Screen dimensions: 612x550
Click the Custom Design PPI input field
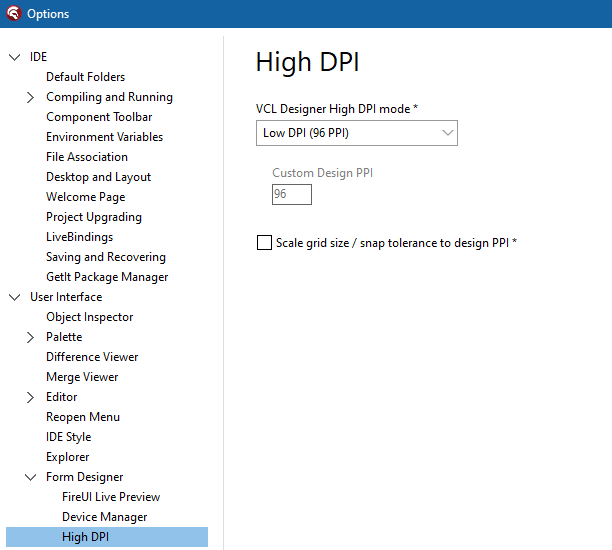pyautogui.click(x=292, y=194)
